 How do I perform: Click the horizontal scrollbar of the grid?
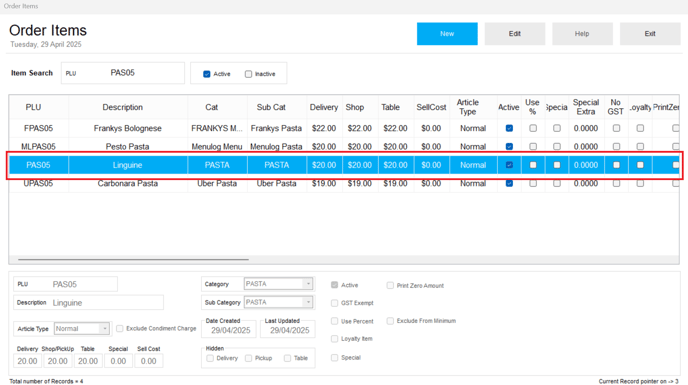(133, 259)
